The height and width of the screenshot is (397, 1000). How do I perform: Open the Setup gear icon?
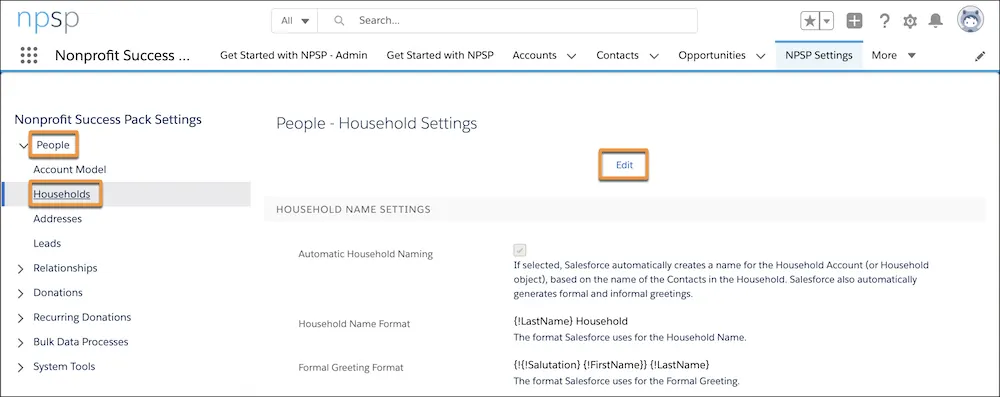click(910, 21)
